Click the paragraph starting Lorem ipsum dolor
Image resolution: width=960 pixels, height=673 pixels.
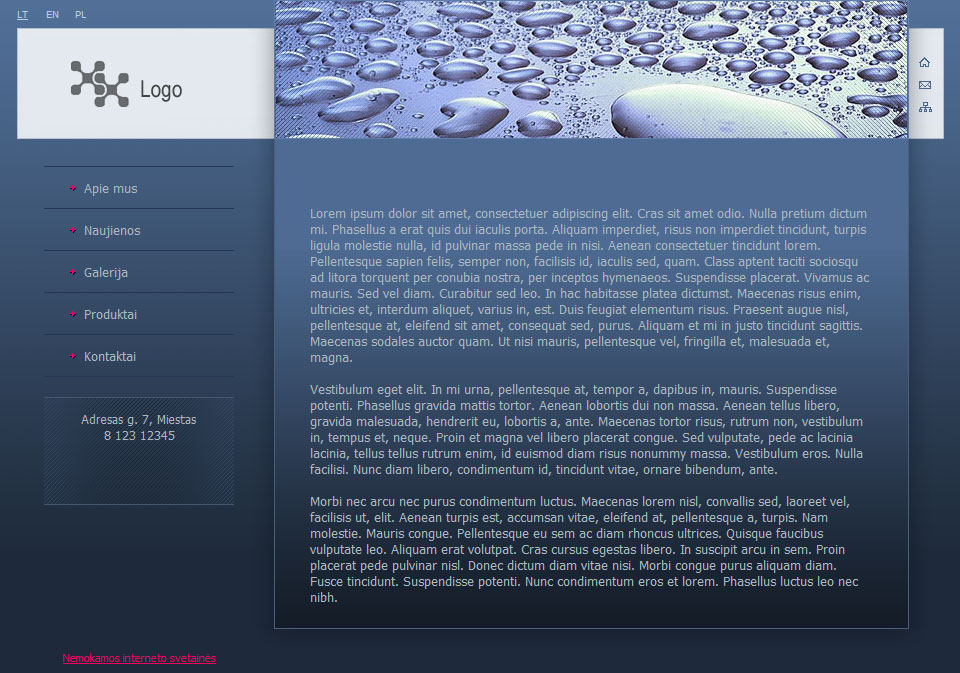pyautogui.click(x=590, y=285)
